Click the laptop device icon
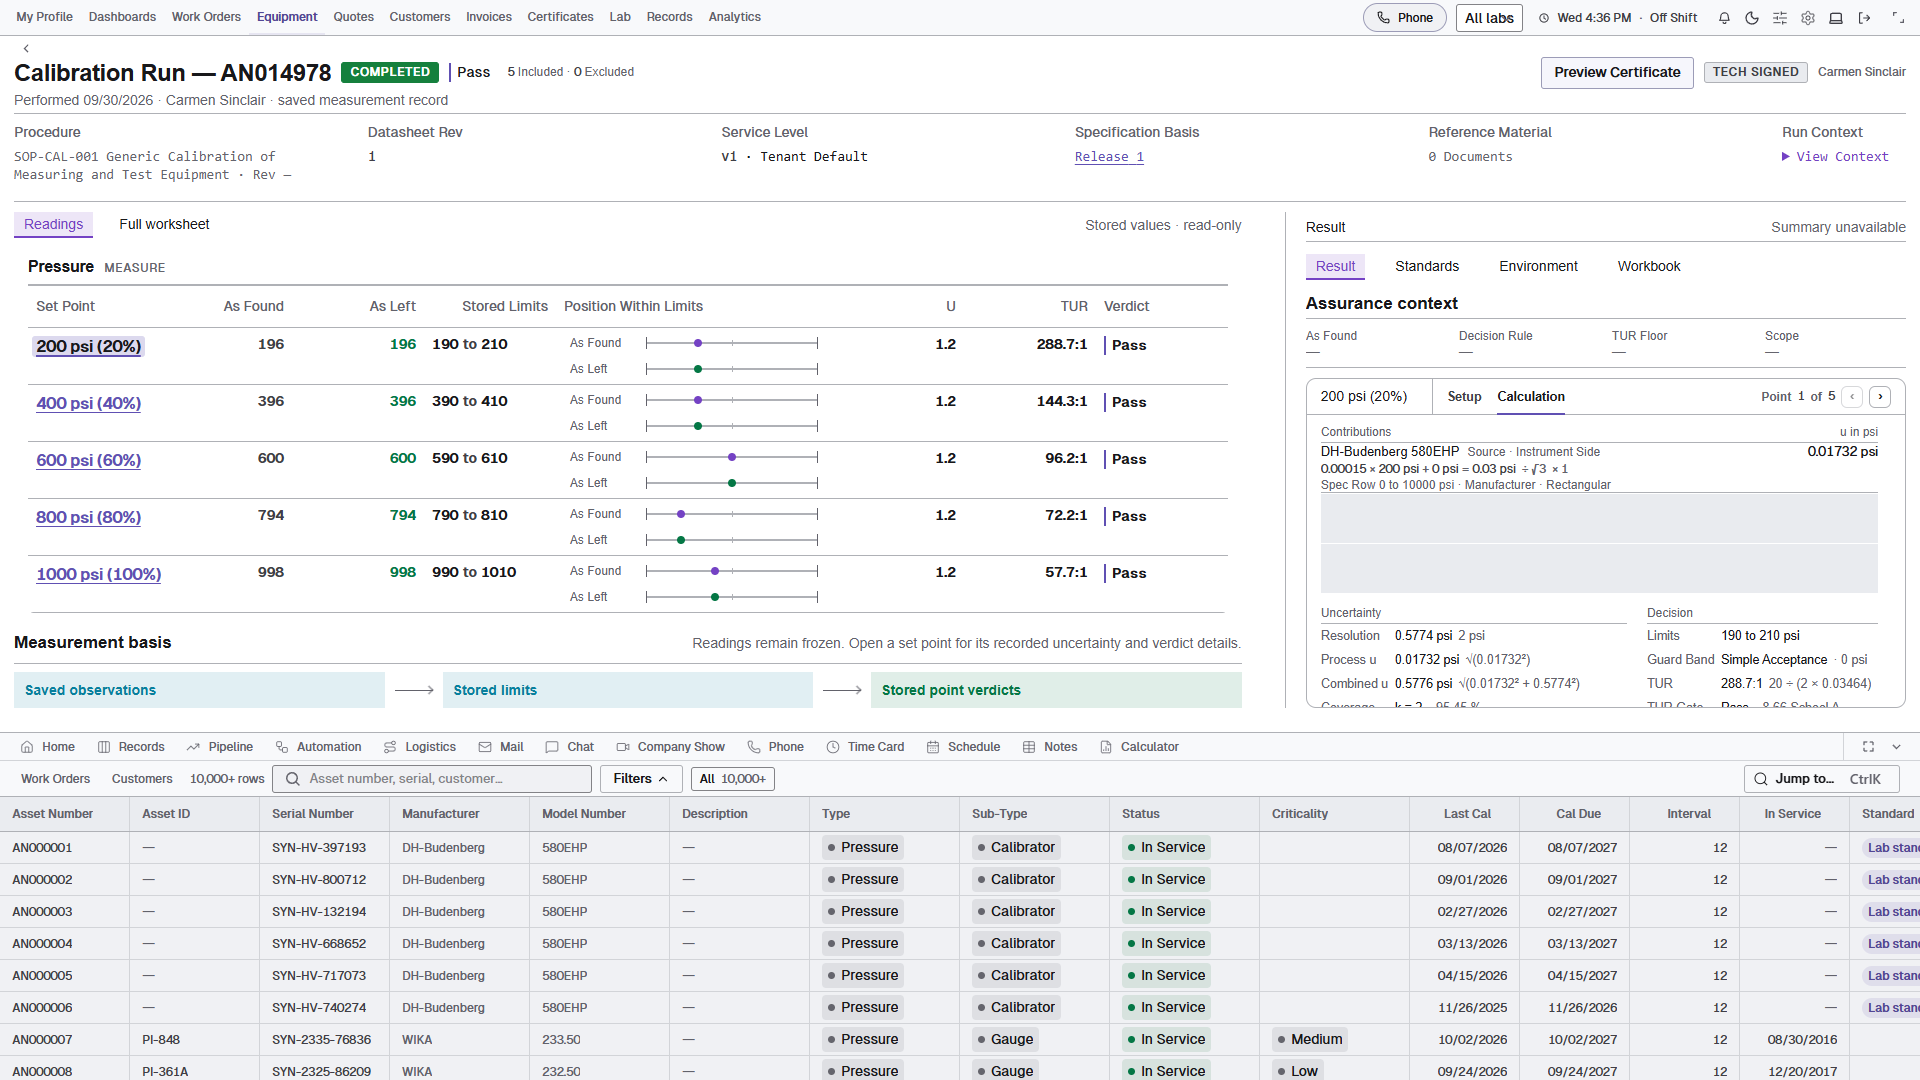This screenshot has height=1080, width=1920. click(x=1836, y=18)
